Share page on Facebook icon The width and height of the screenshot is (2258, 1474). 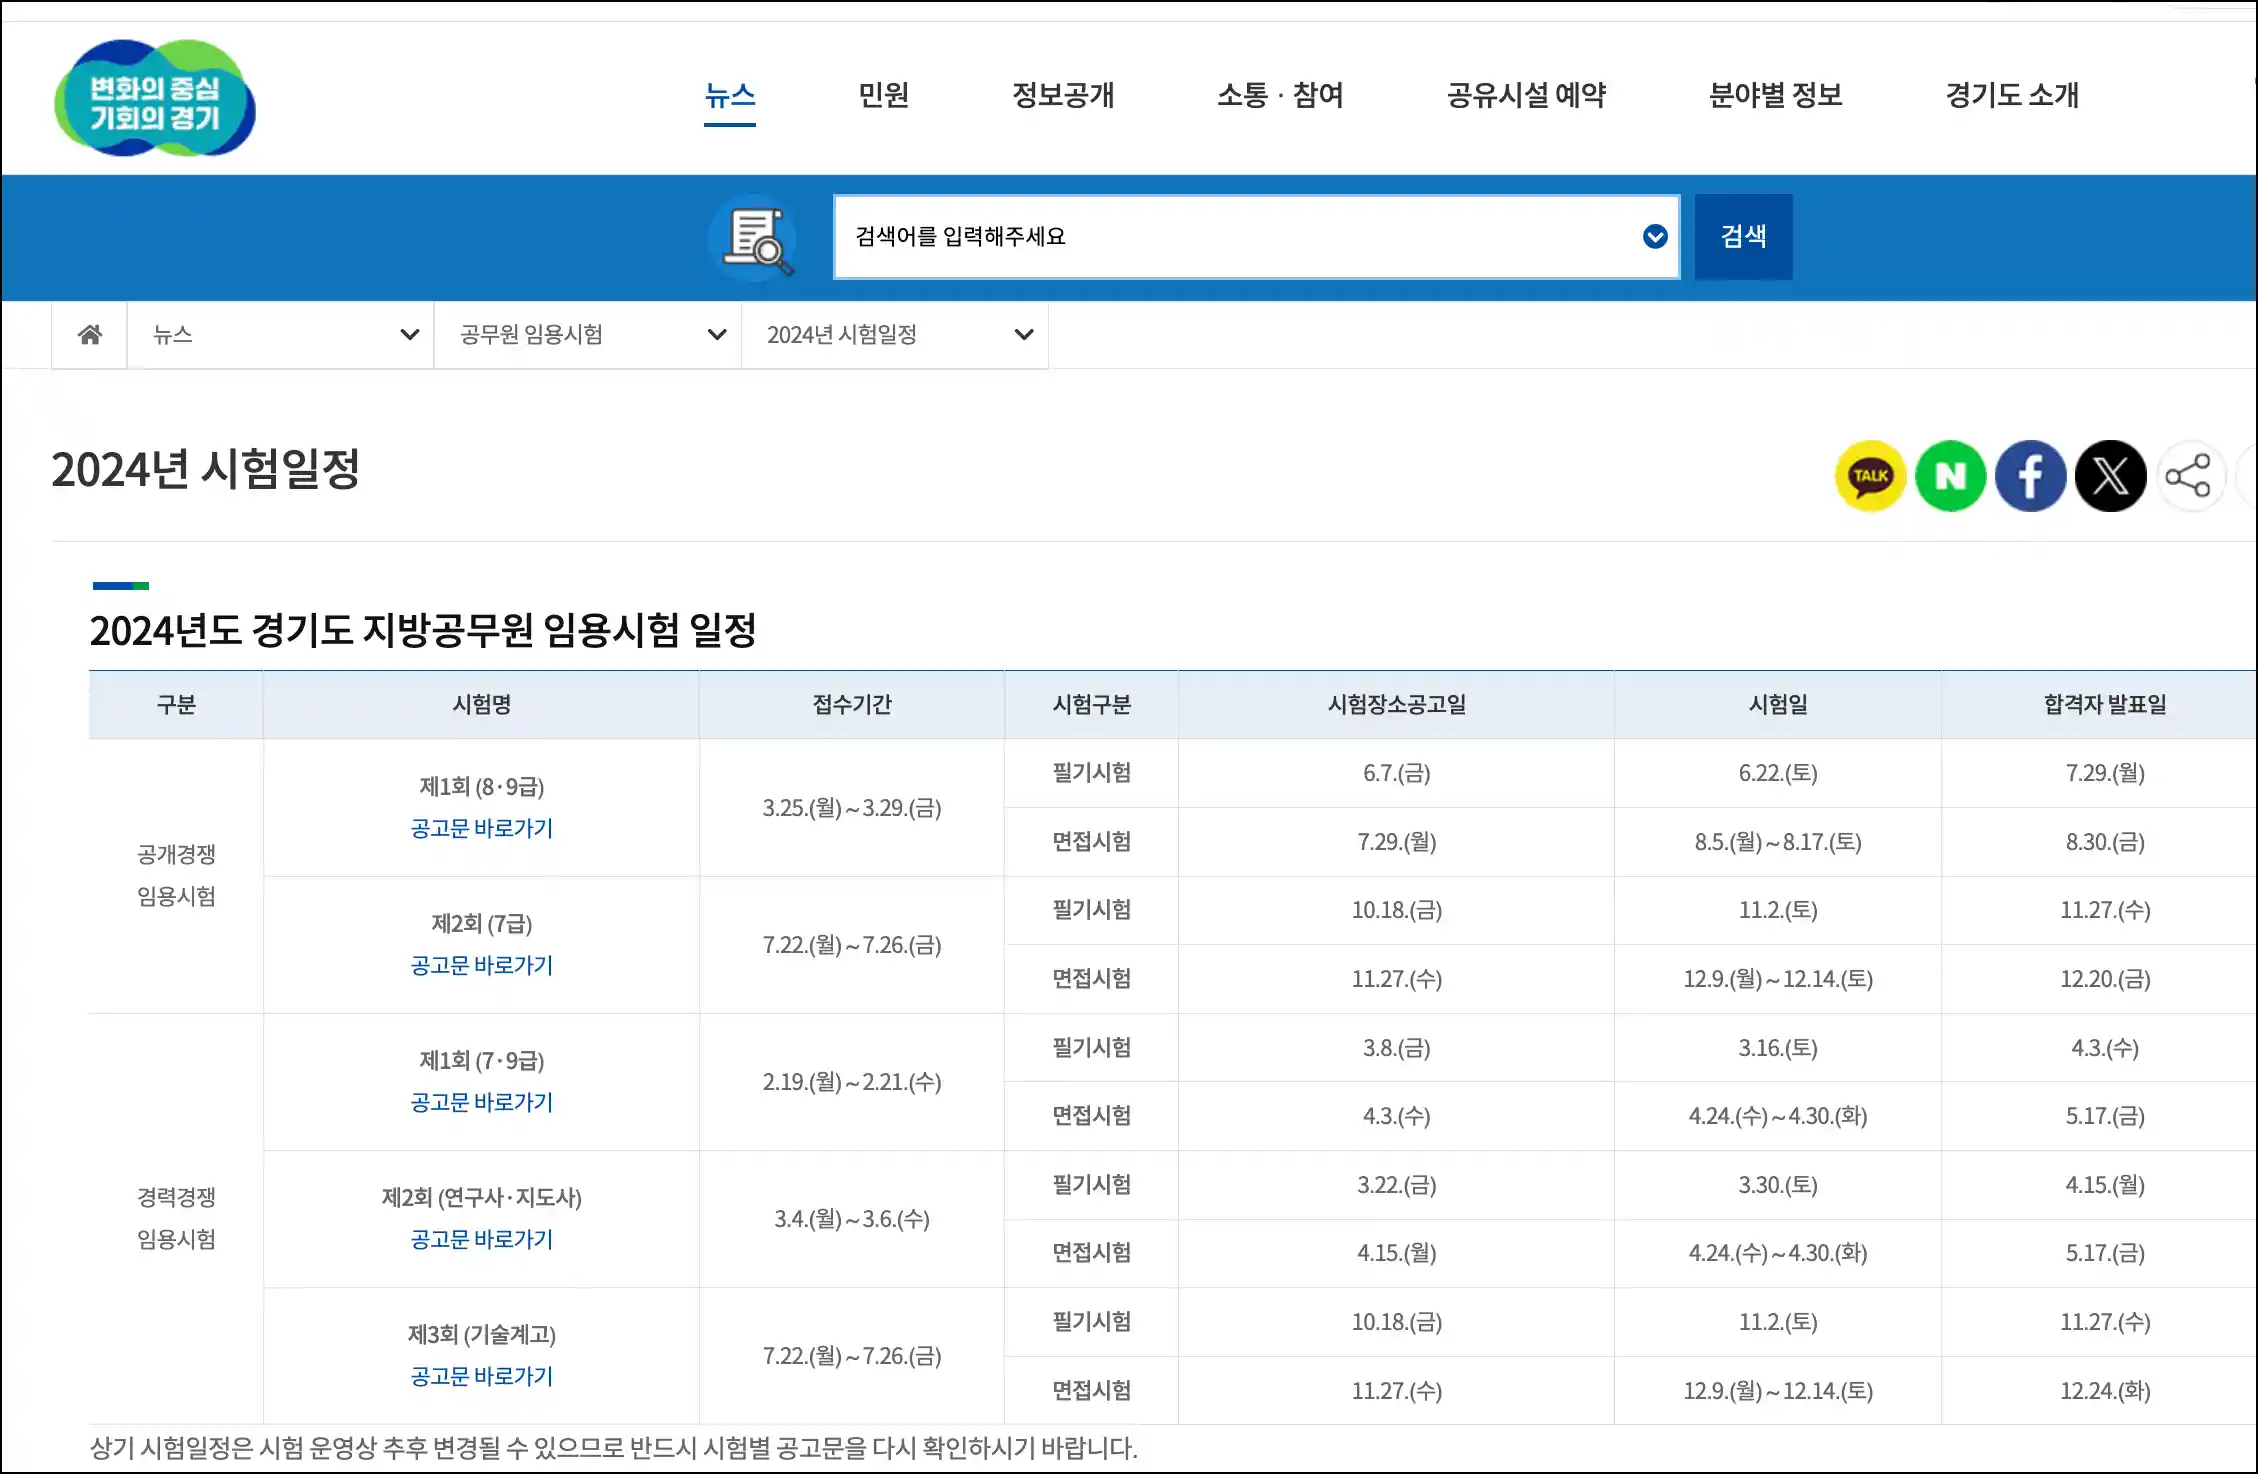point(2030,476)
